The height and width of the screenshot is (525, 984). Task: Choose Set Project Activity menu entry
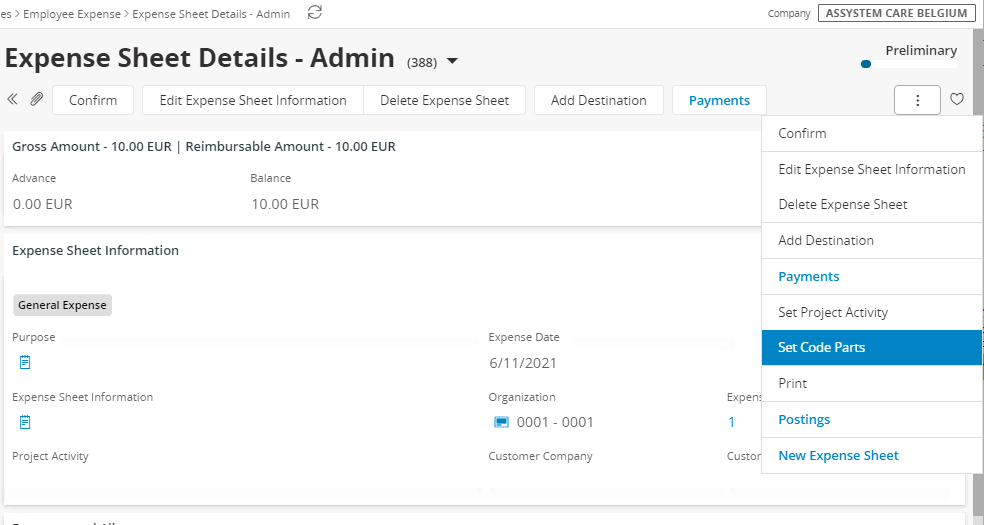(x=872, y=312)
